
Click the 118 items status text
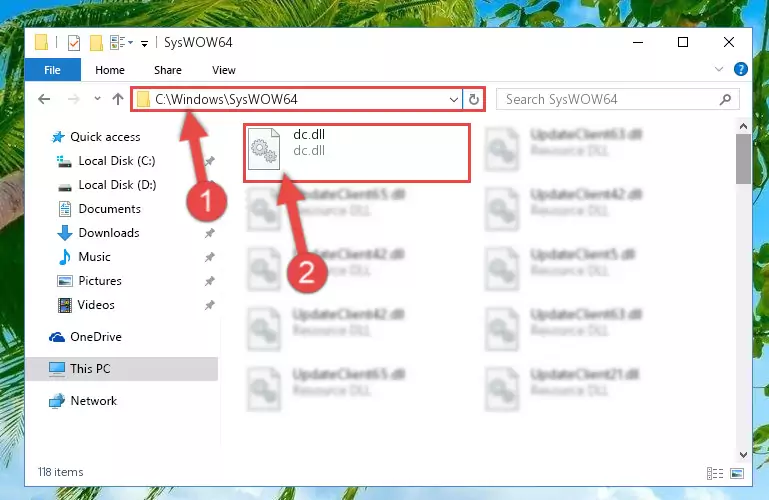(x=60, y=472)
